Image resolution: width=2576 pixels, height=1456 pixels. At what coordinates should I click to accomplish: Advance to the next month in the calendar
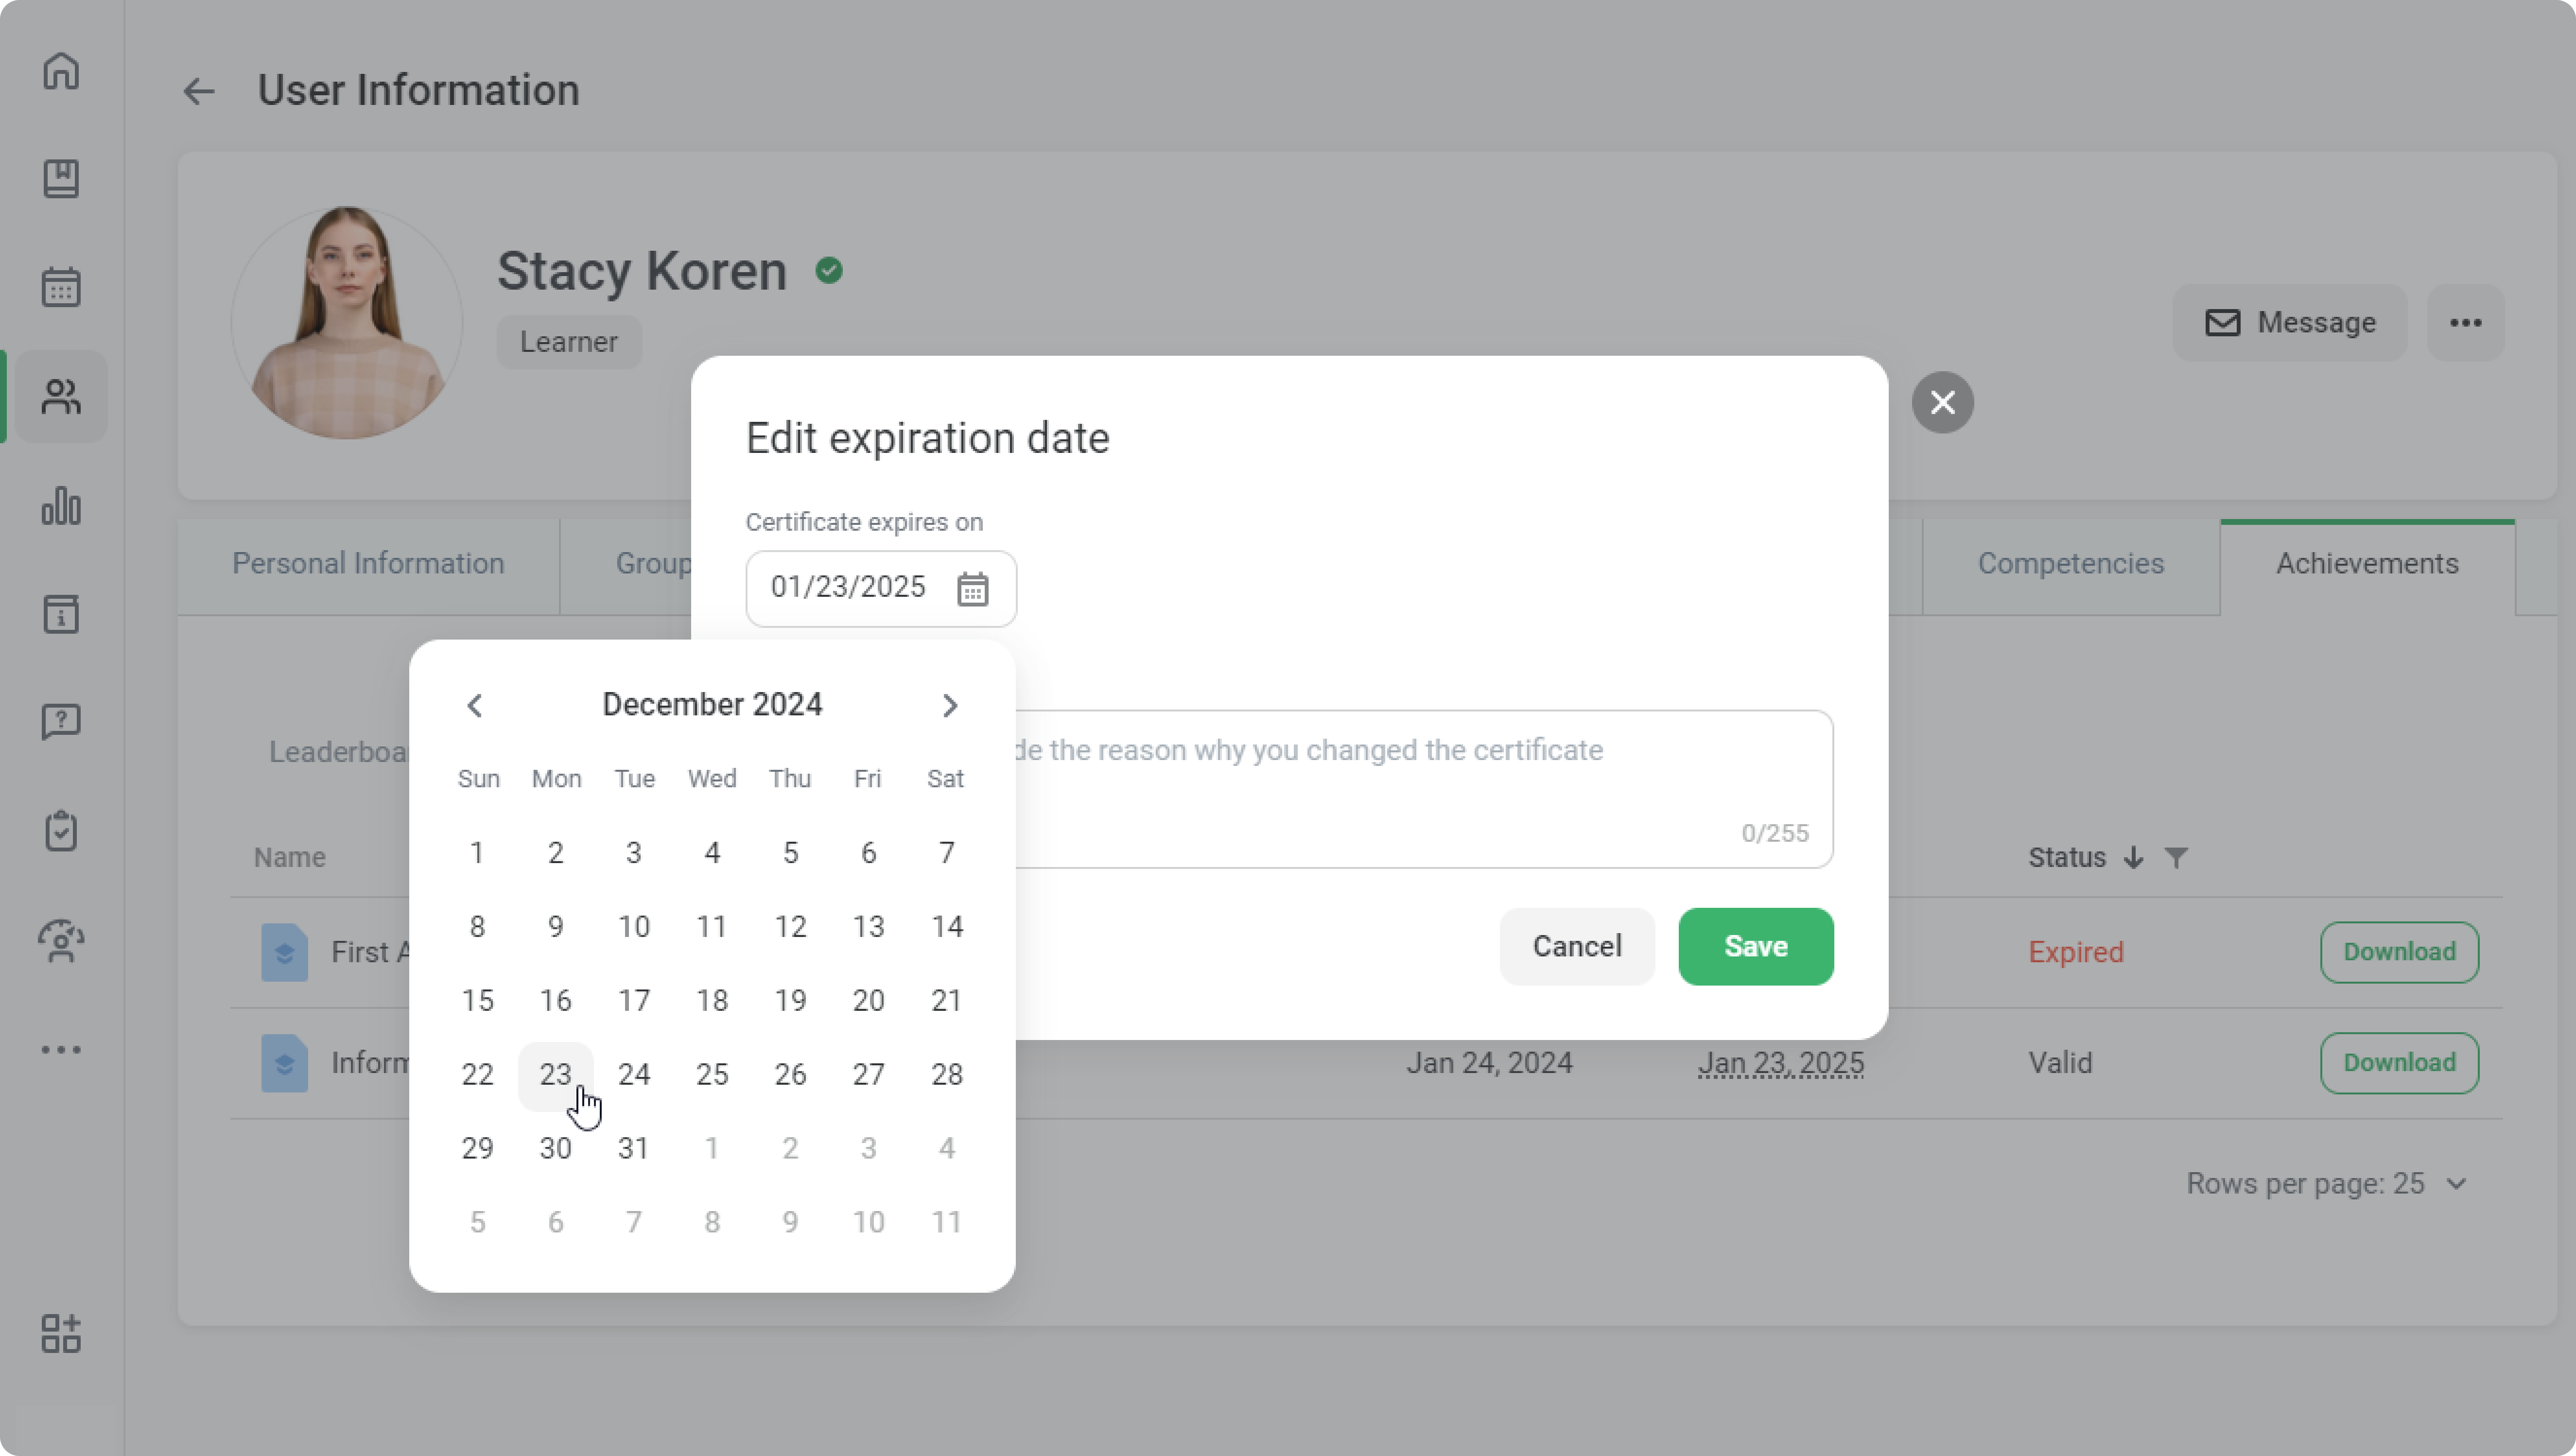click(950, 706)
